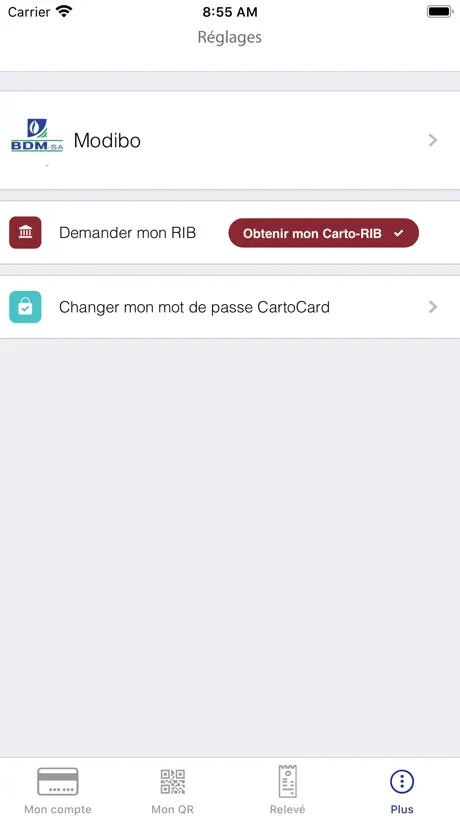460x818 pixels.
Task: Tap the battery indicator icon
Action: click(x=439, y=11)
